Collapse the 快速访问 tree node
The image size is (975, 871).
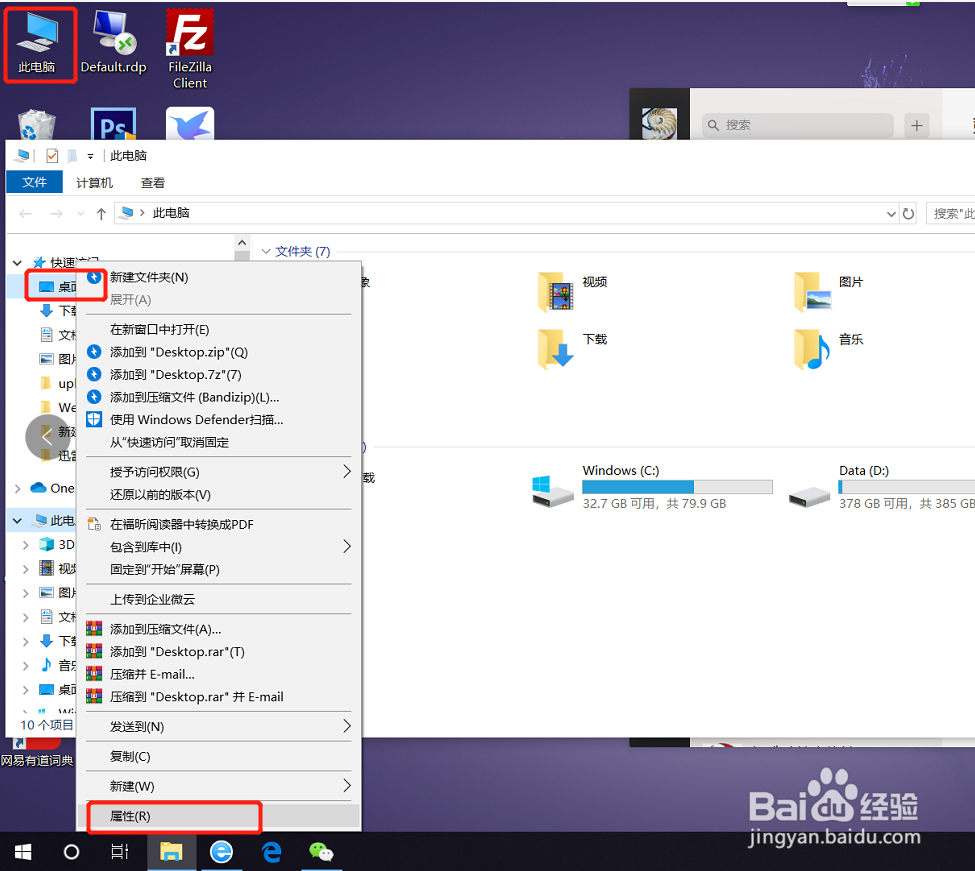17,263
